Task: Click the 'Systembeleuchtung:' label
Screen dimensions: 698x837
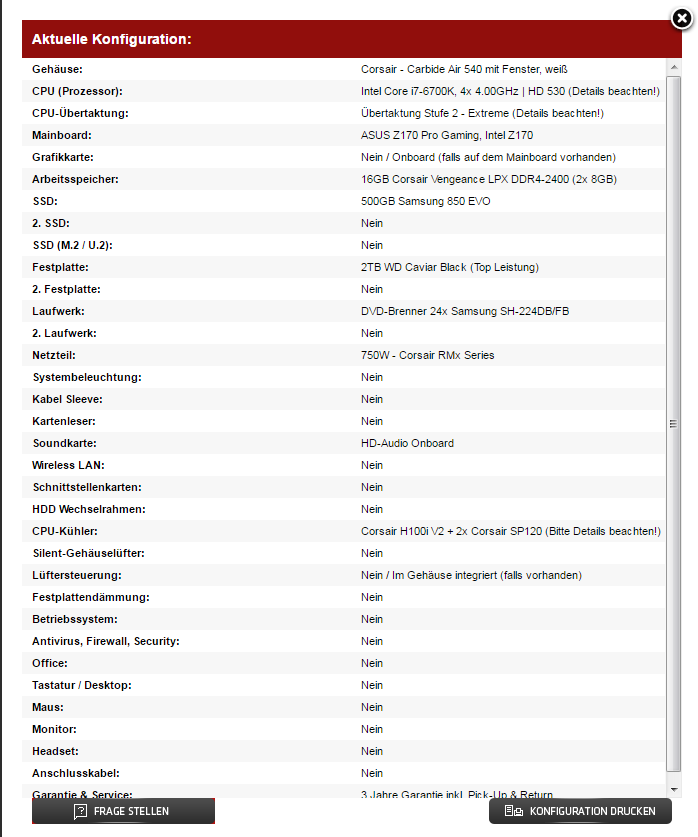Action: pos(87,377)
